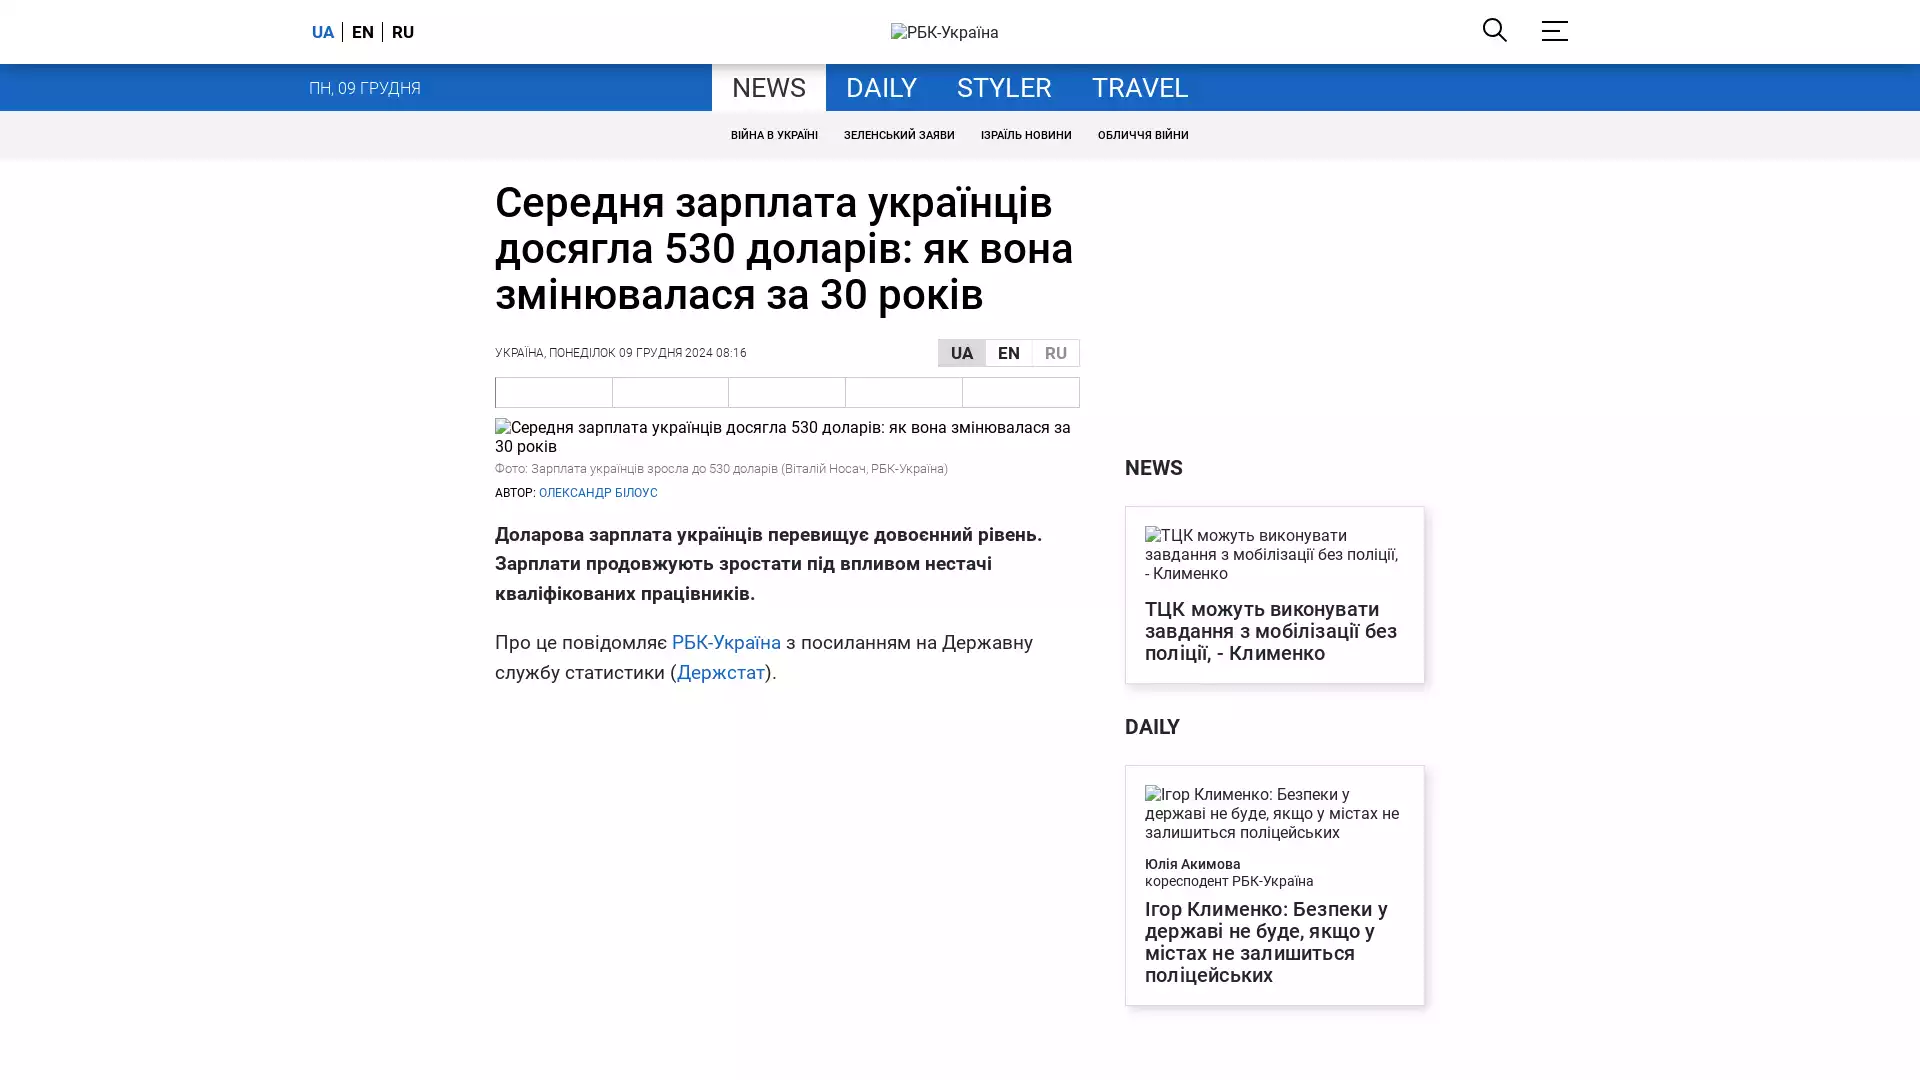Open author Олександр Білоус profile
This screenshot has height=1080, width=1920.
(x=598, y=493)
